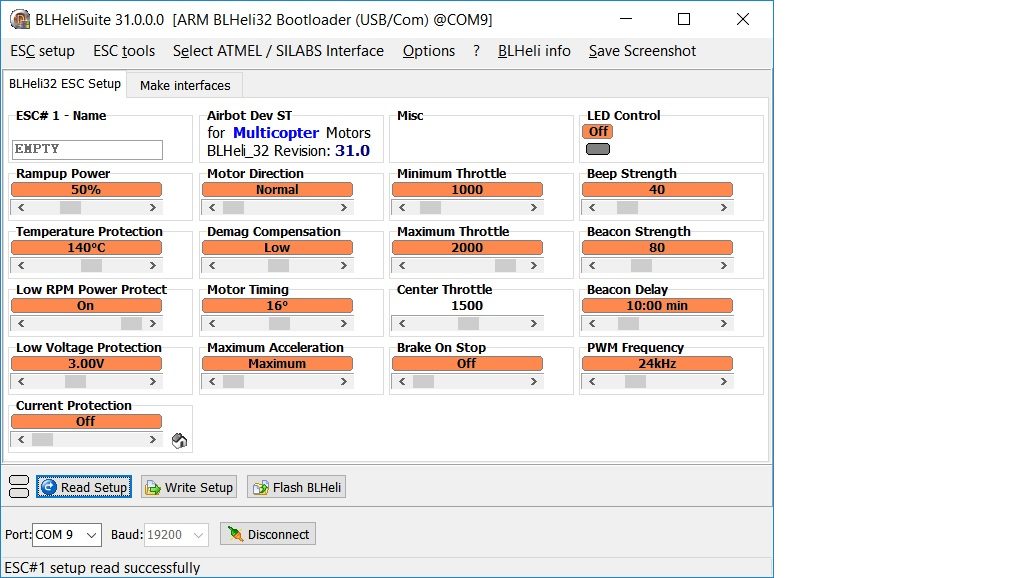
Task: Click the Motor Timing slider thumb
Action: pos(280,324)
